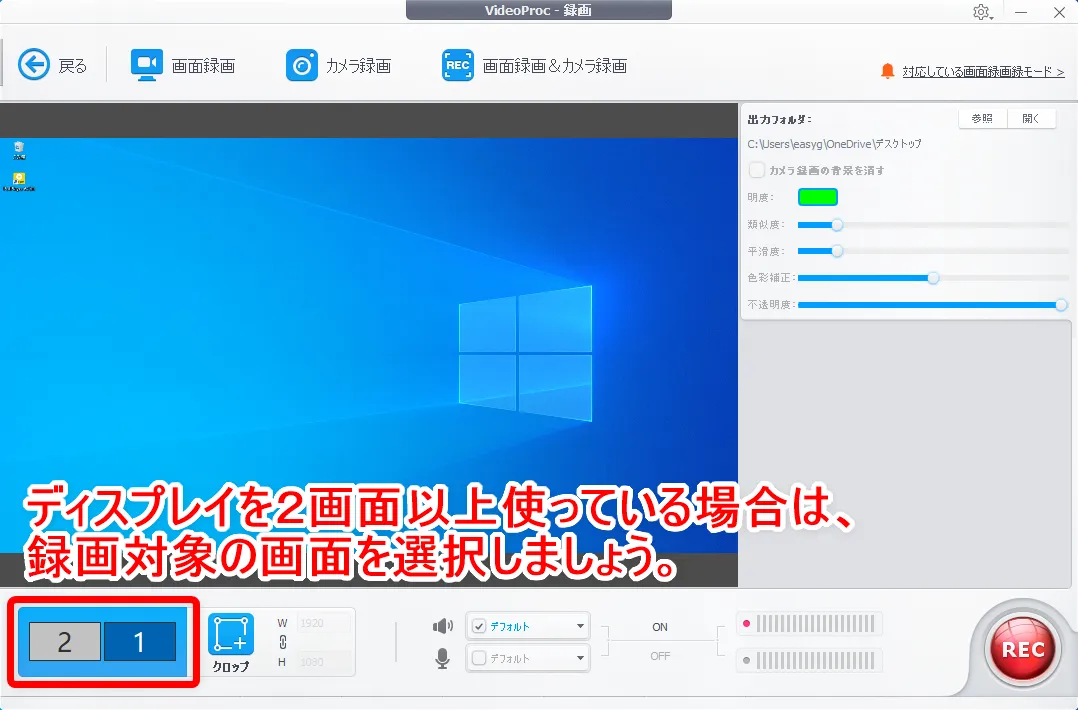This screenshot has width=1078, height=710.
Task: Click the output folder path text
Action: (x=835, y=144)
